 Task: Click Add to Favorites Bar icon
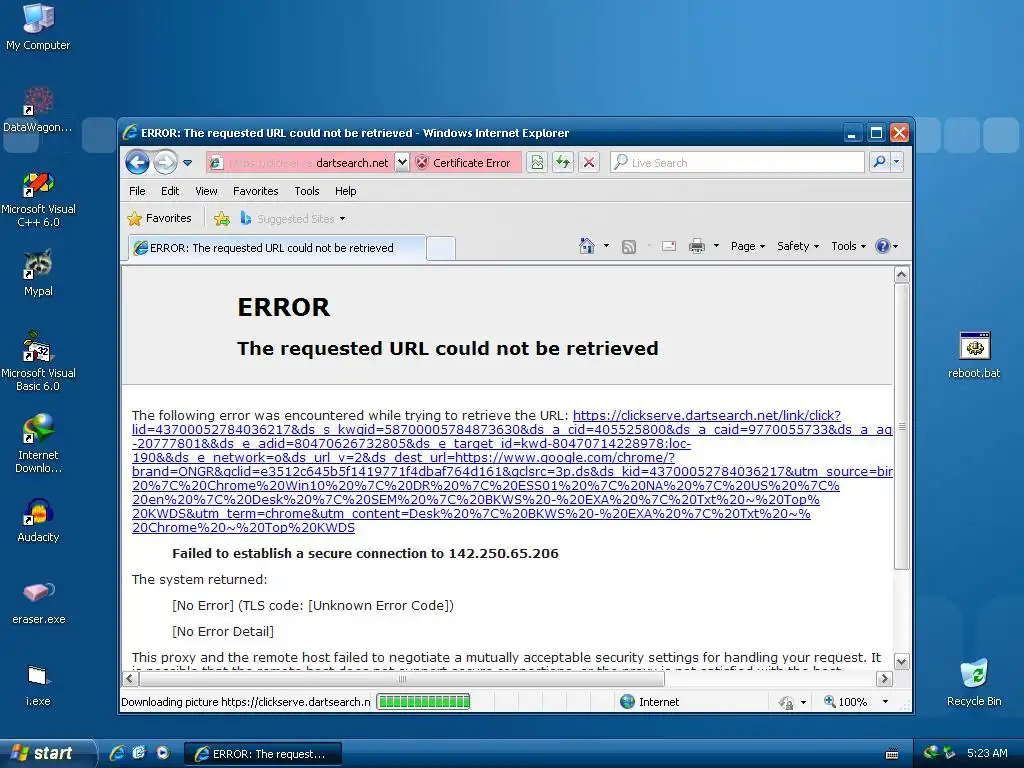(222, 219)
